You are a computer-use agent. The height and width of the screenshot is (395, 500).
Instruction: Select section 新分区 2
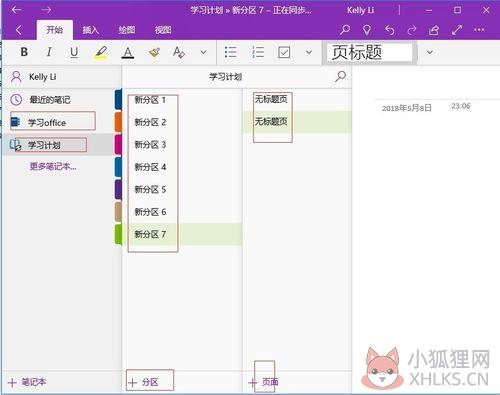[182, 122]
